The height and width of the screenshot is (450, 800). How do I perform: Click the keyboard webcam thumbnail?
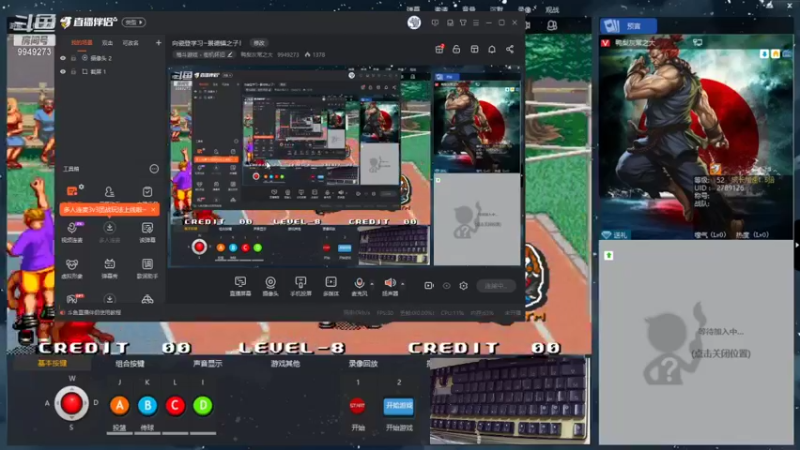pyautogui.click(x=509, y=401)
